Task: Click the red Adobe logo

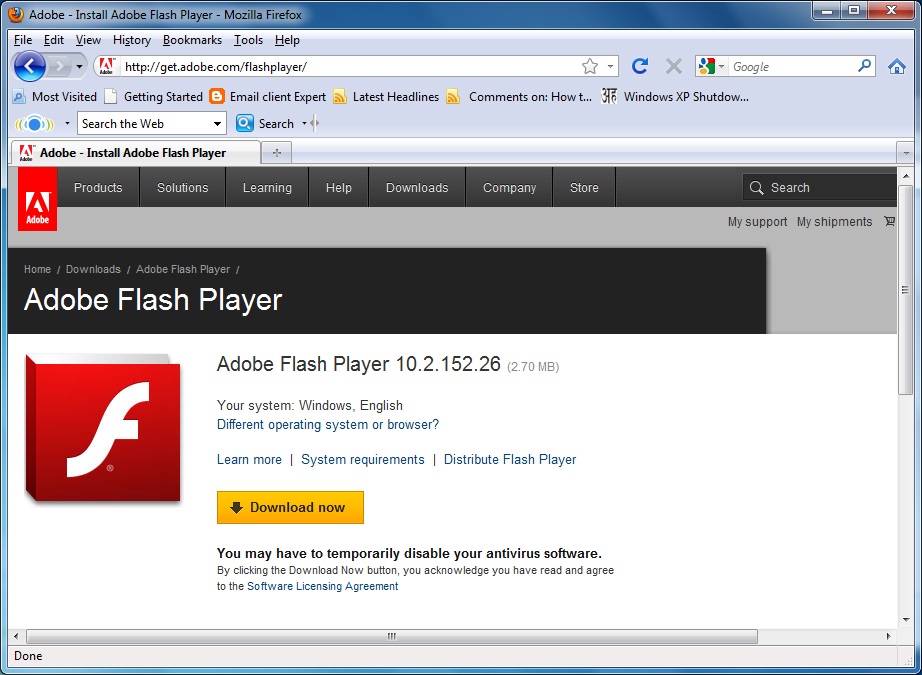Action: [x=38, y=199]
